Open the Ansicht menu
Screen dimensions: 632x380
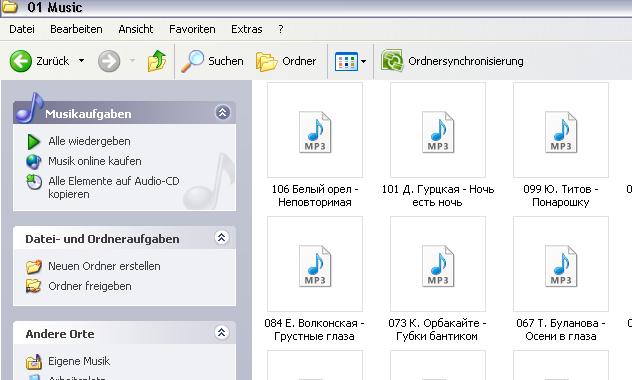pyautogui.click(x=135, y=29)
